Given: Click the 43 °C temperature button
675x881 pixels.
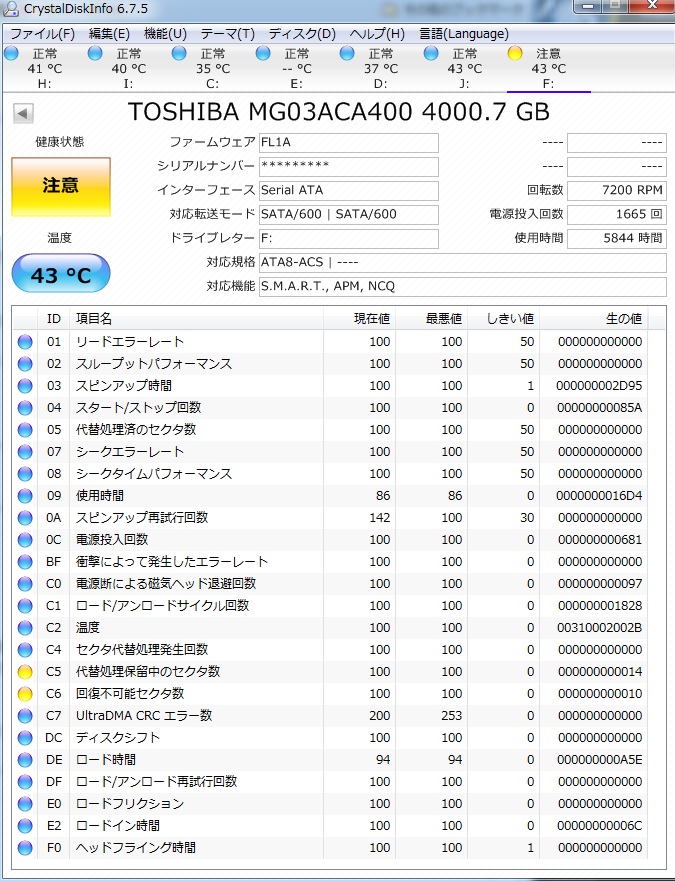Looking at the screenshot, I should pyautogui.click(x=60, y=275).
